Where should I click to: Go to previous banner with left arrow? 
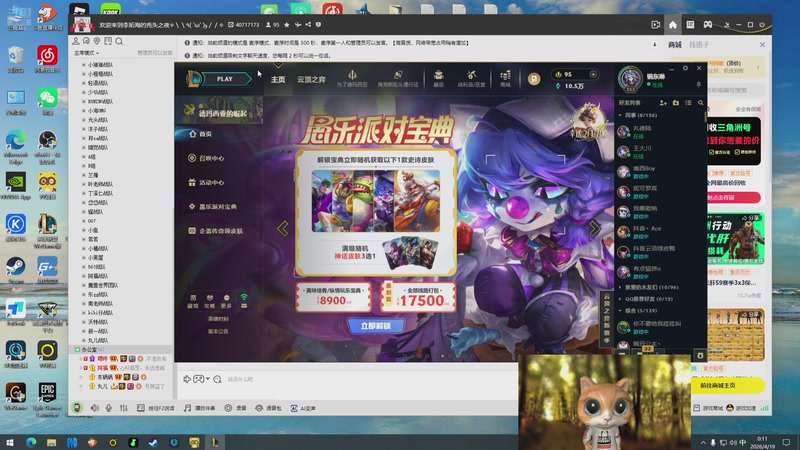click(x=282, y=228)
